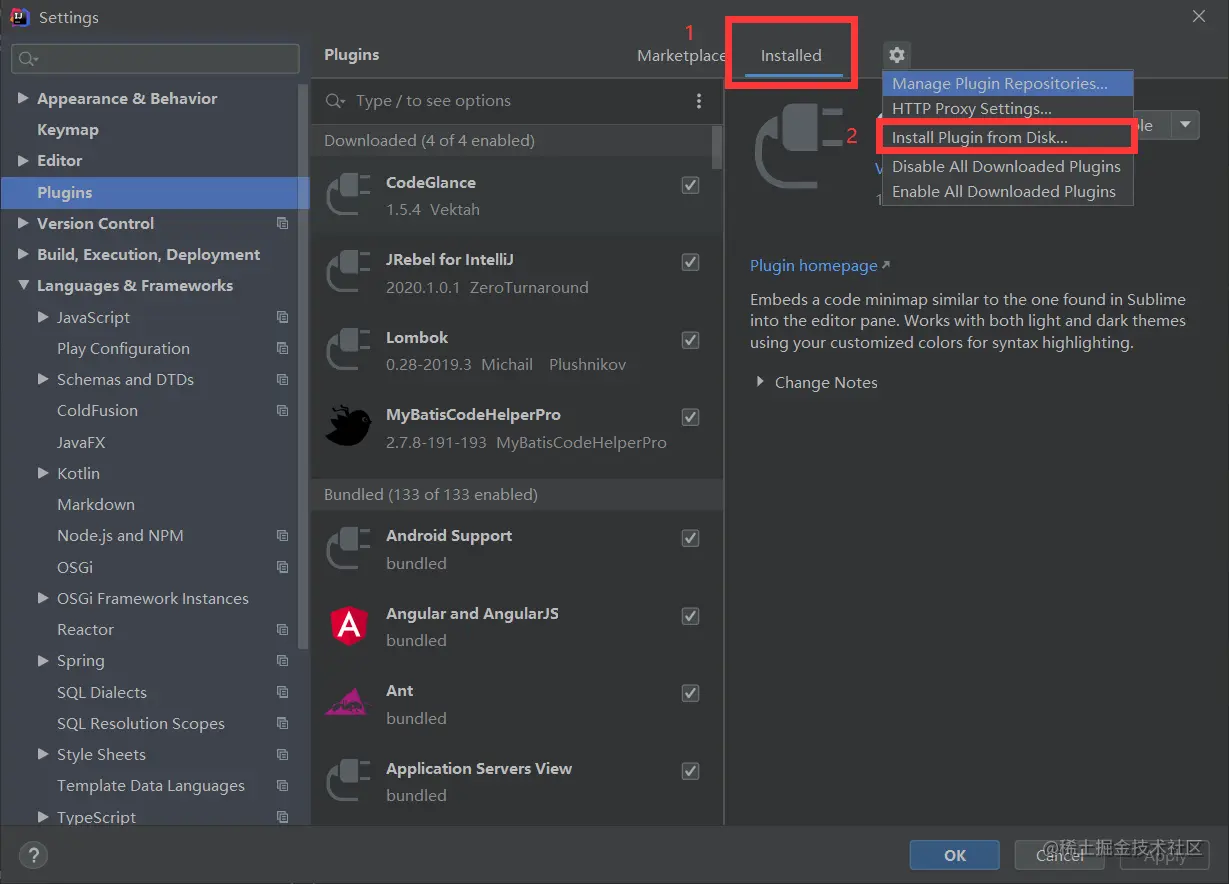Click the project-level icon next to Reactor

pos(282,629)
